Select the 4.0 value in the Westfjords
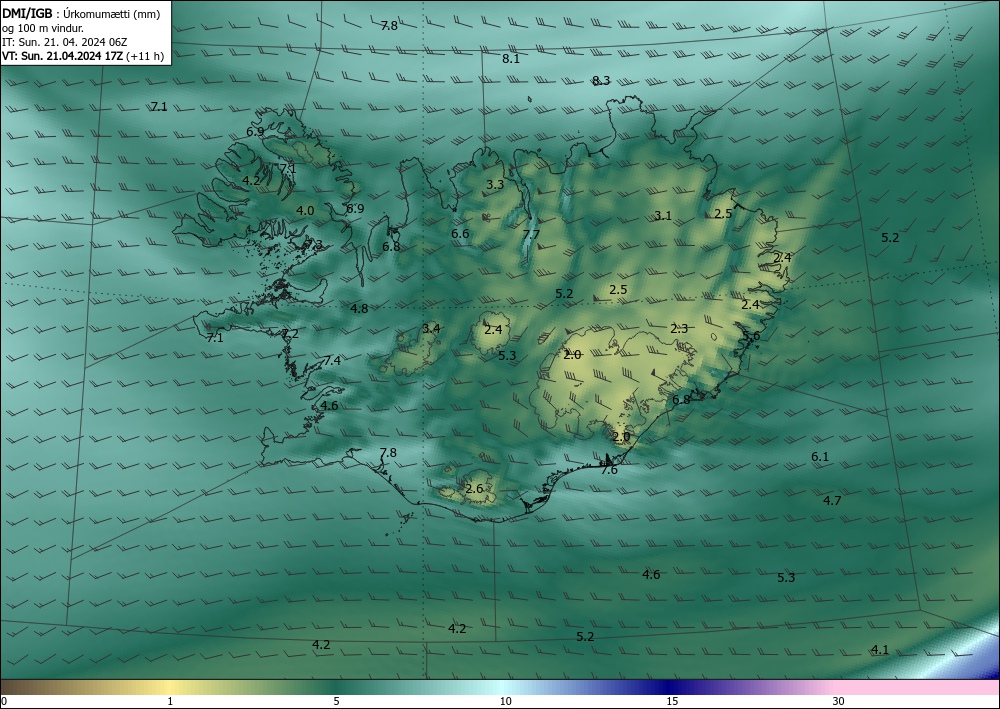 (x=305, y=210)
